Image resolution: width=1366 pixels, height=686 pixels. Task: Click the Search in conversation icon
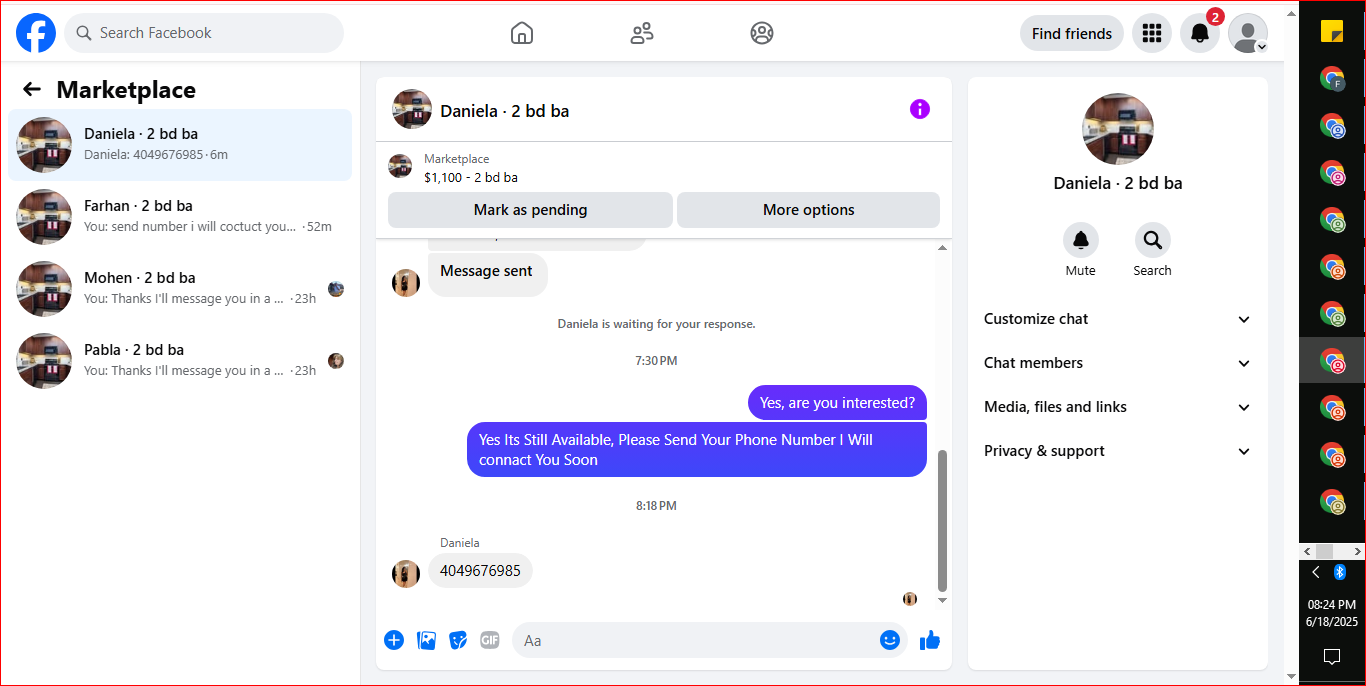pos(1152,240)
